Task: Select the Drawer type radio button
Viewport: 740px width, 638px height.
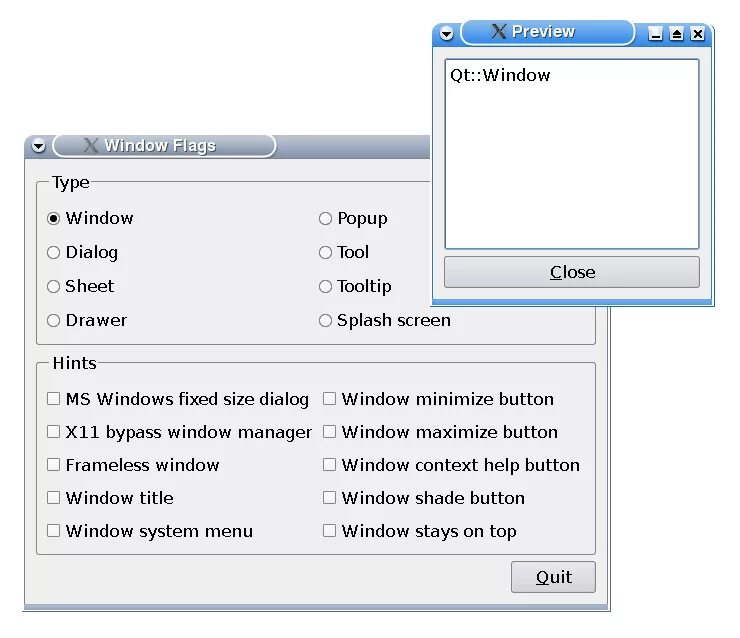Action: coord(53,321)
